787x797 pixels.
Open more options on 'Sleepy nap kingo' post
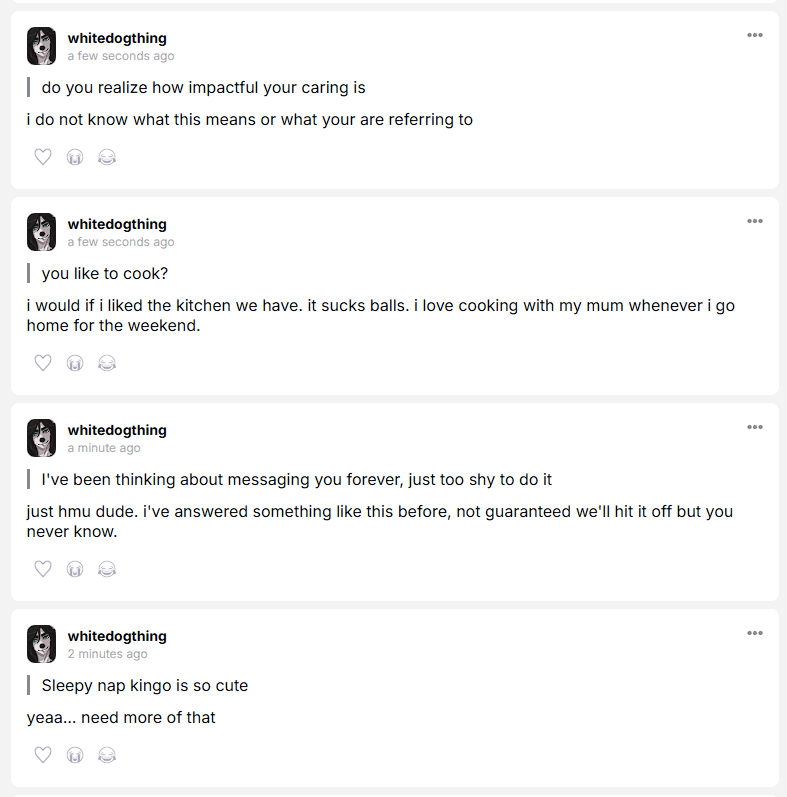[x=755, y=633]
